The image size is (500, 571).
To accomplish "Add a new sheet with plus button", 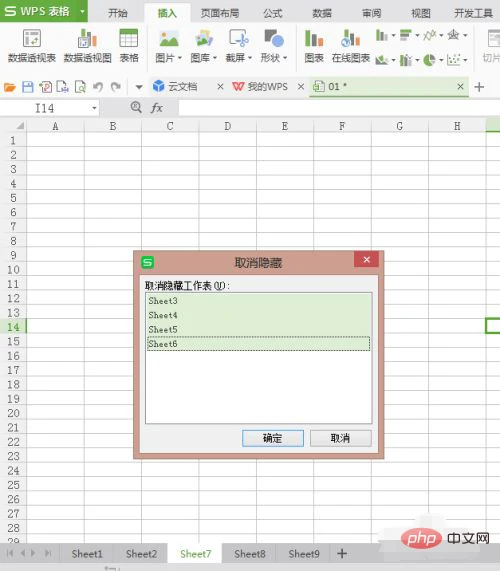I will click(x=342, y=554).
